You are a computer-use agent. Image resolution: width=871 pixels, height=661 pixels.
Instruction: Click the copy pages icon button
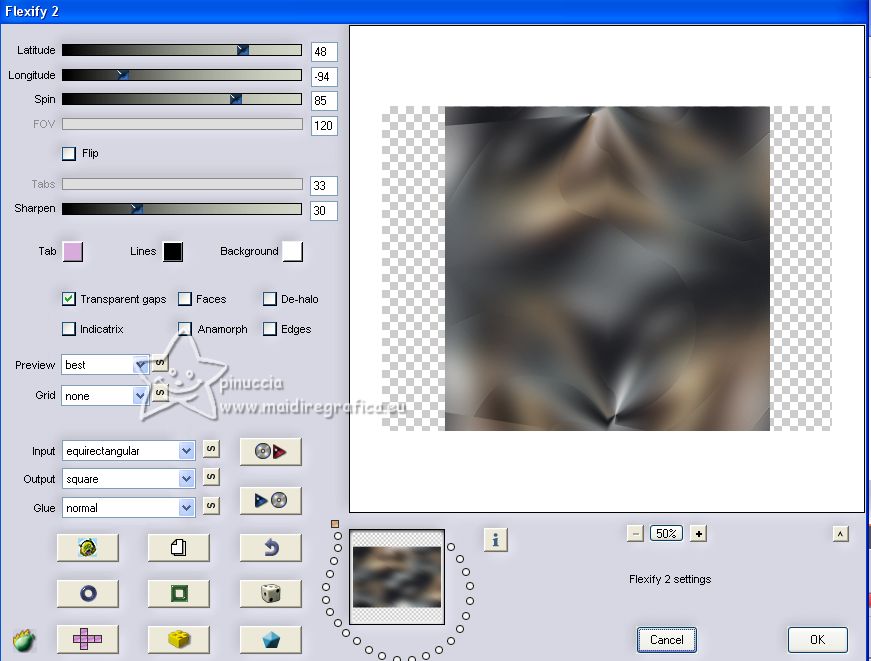179,548
